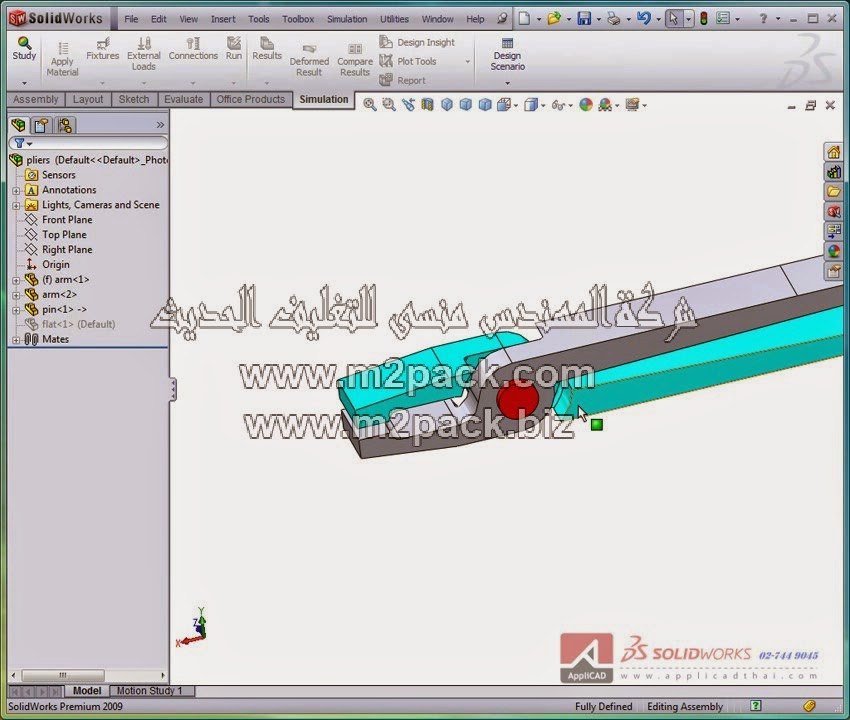The image size is (850, 720).
Task: Click the Hide/Show Items glasses icon
Action: 558,105
